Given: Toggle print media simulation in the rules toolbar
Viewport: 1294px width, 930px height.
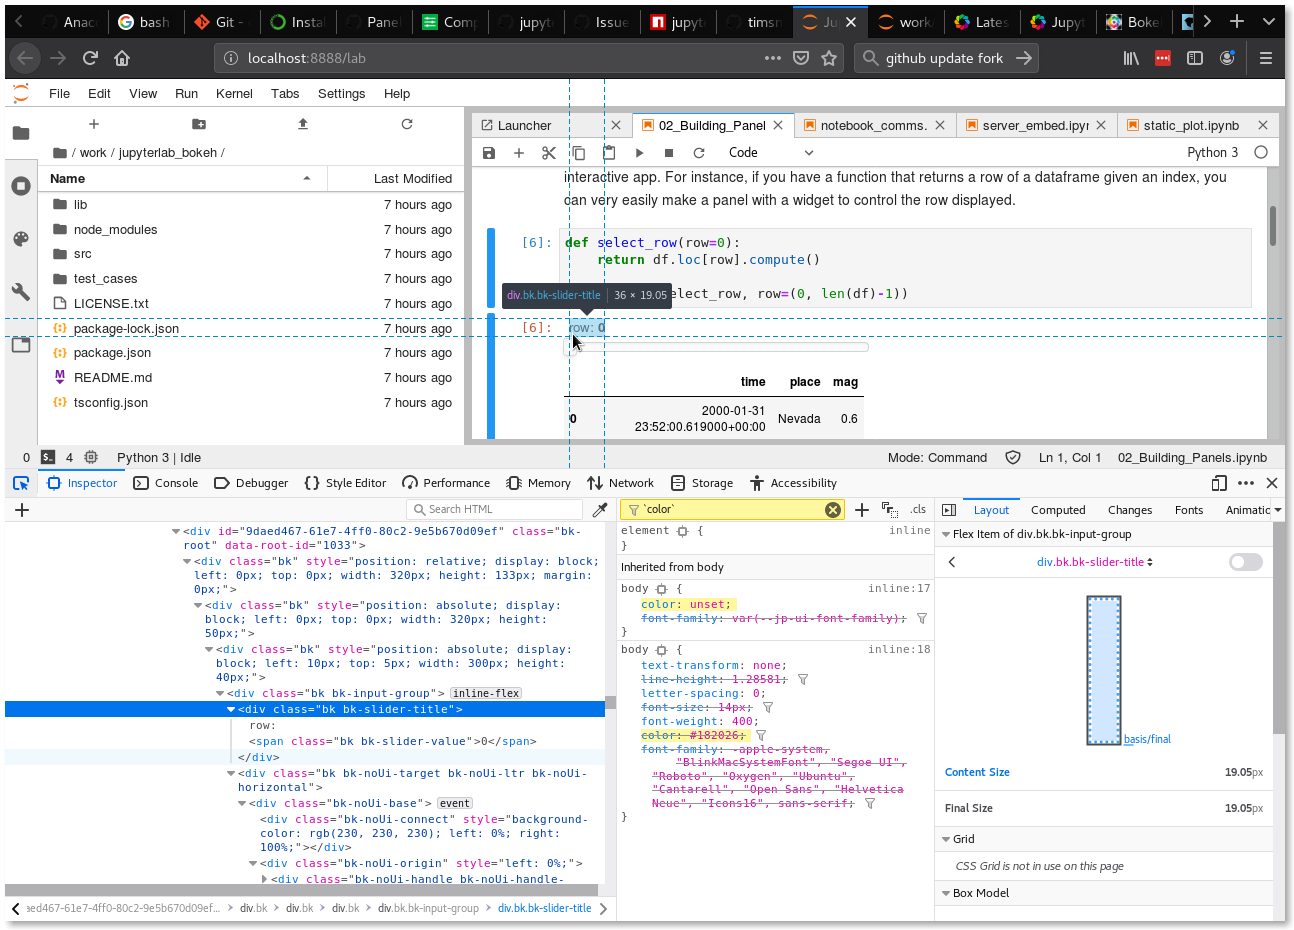Looking at the screenshot, I should (x=890, y=509).
